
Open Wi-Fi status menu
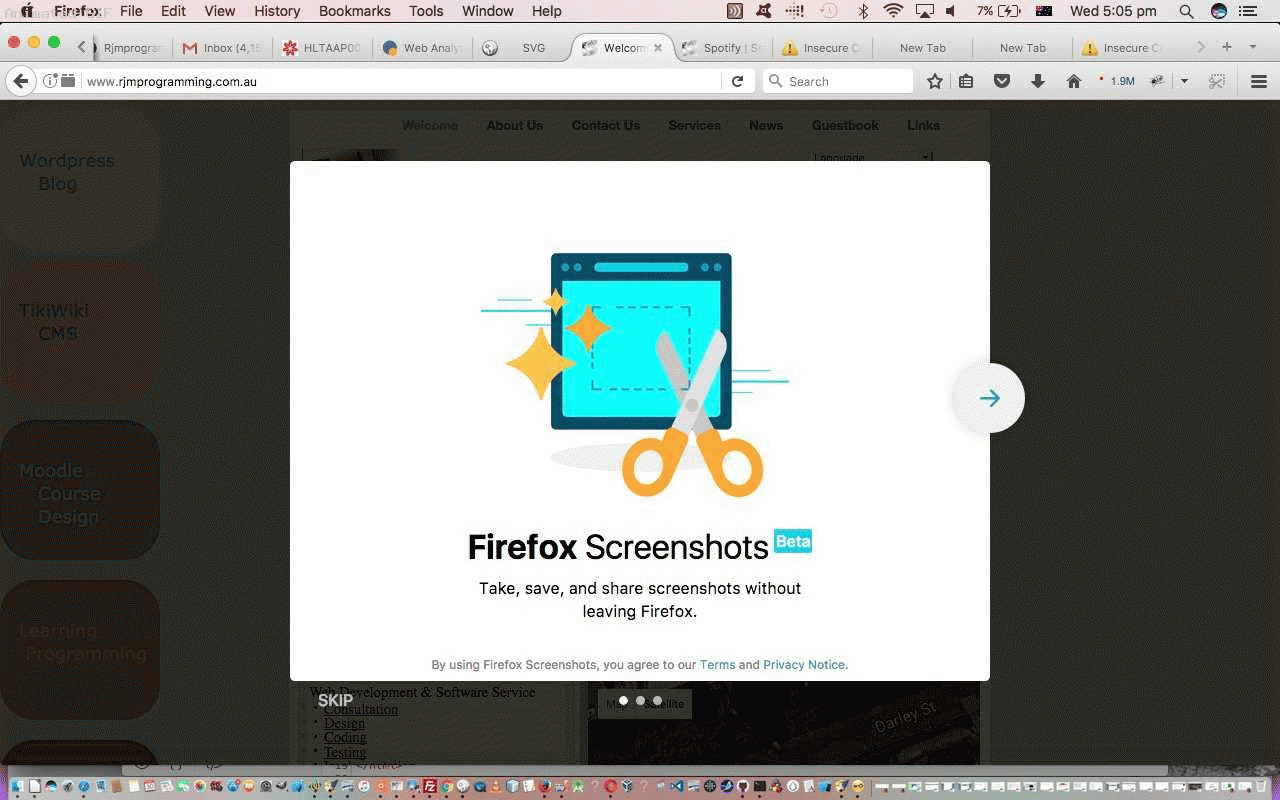[x=893, y=11]
